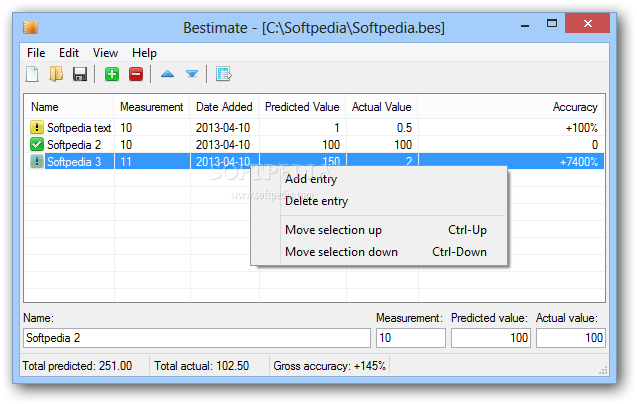The width and height of the screenshot is (637, 404).
Task: Open the Edit menu
Action: tap(69, 53)
